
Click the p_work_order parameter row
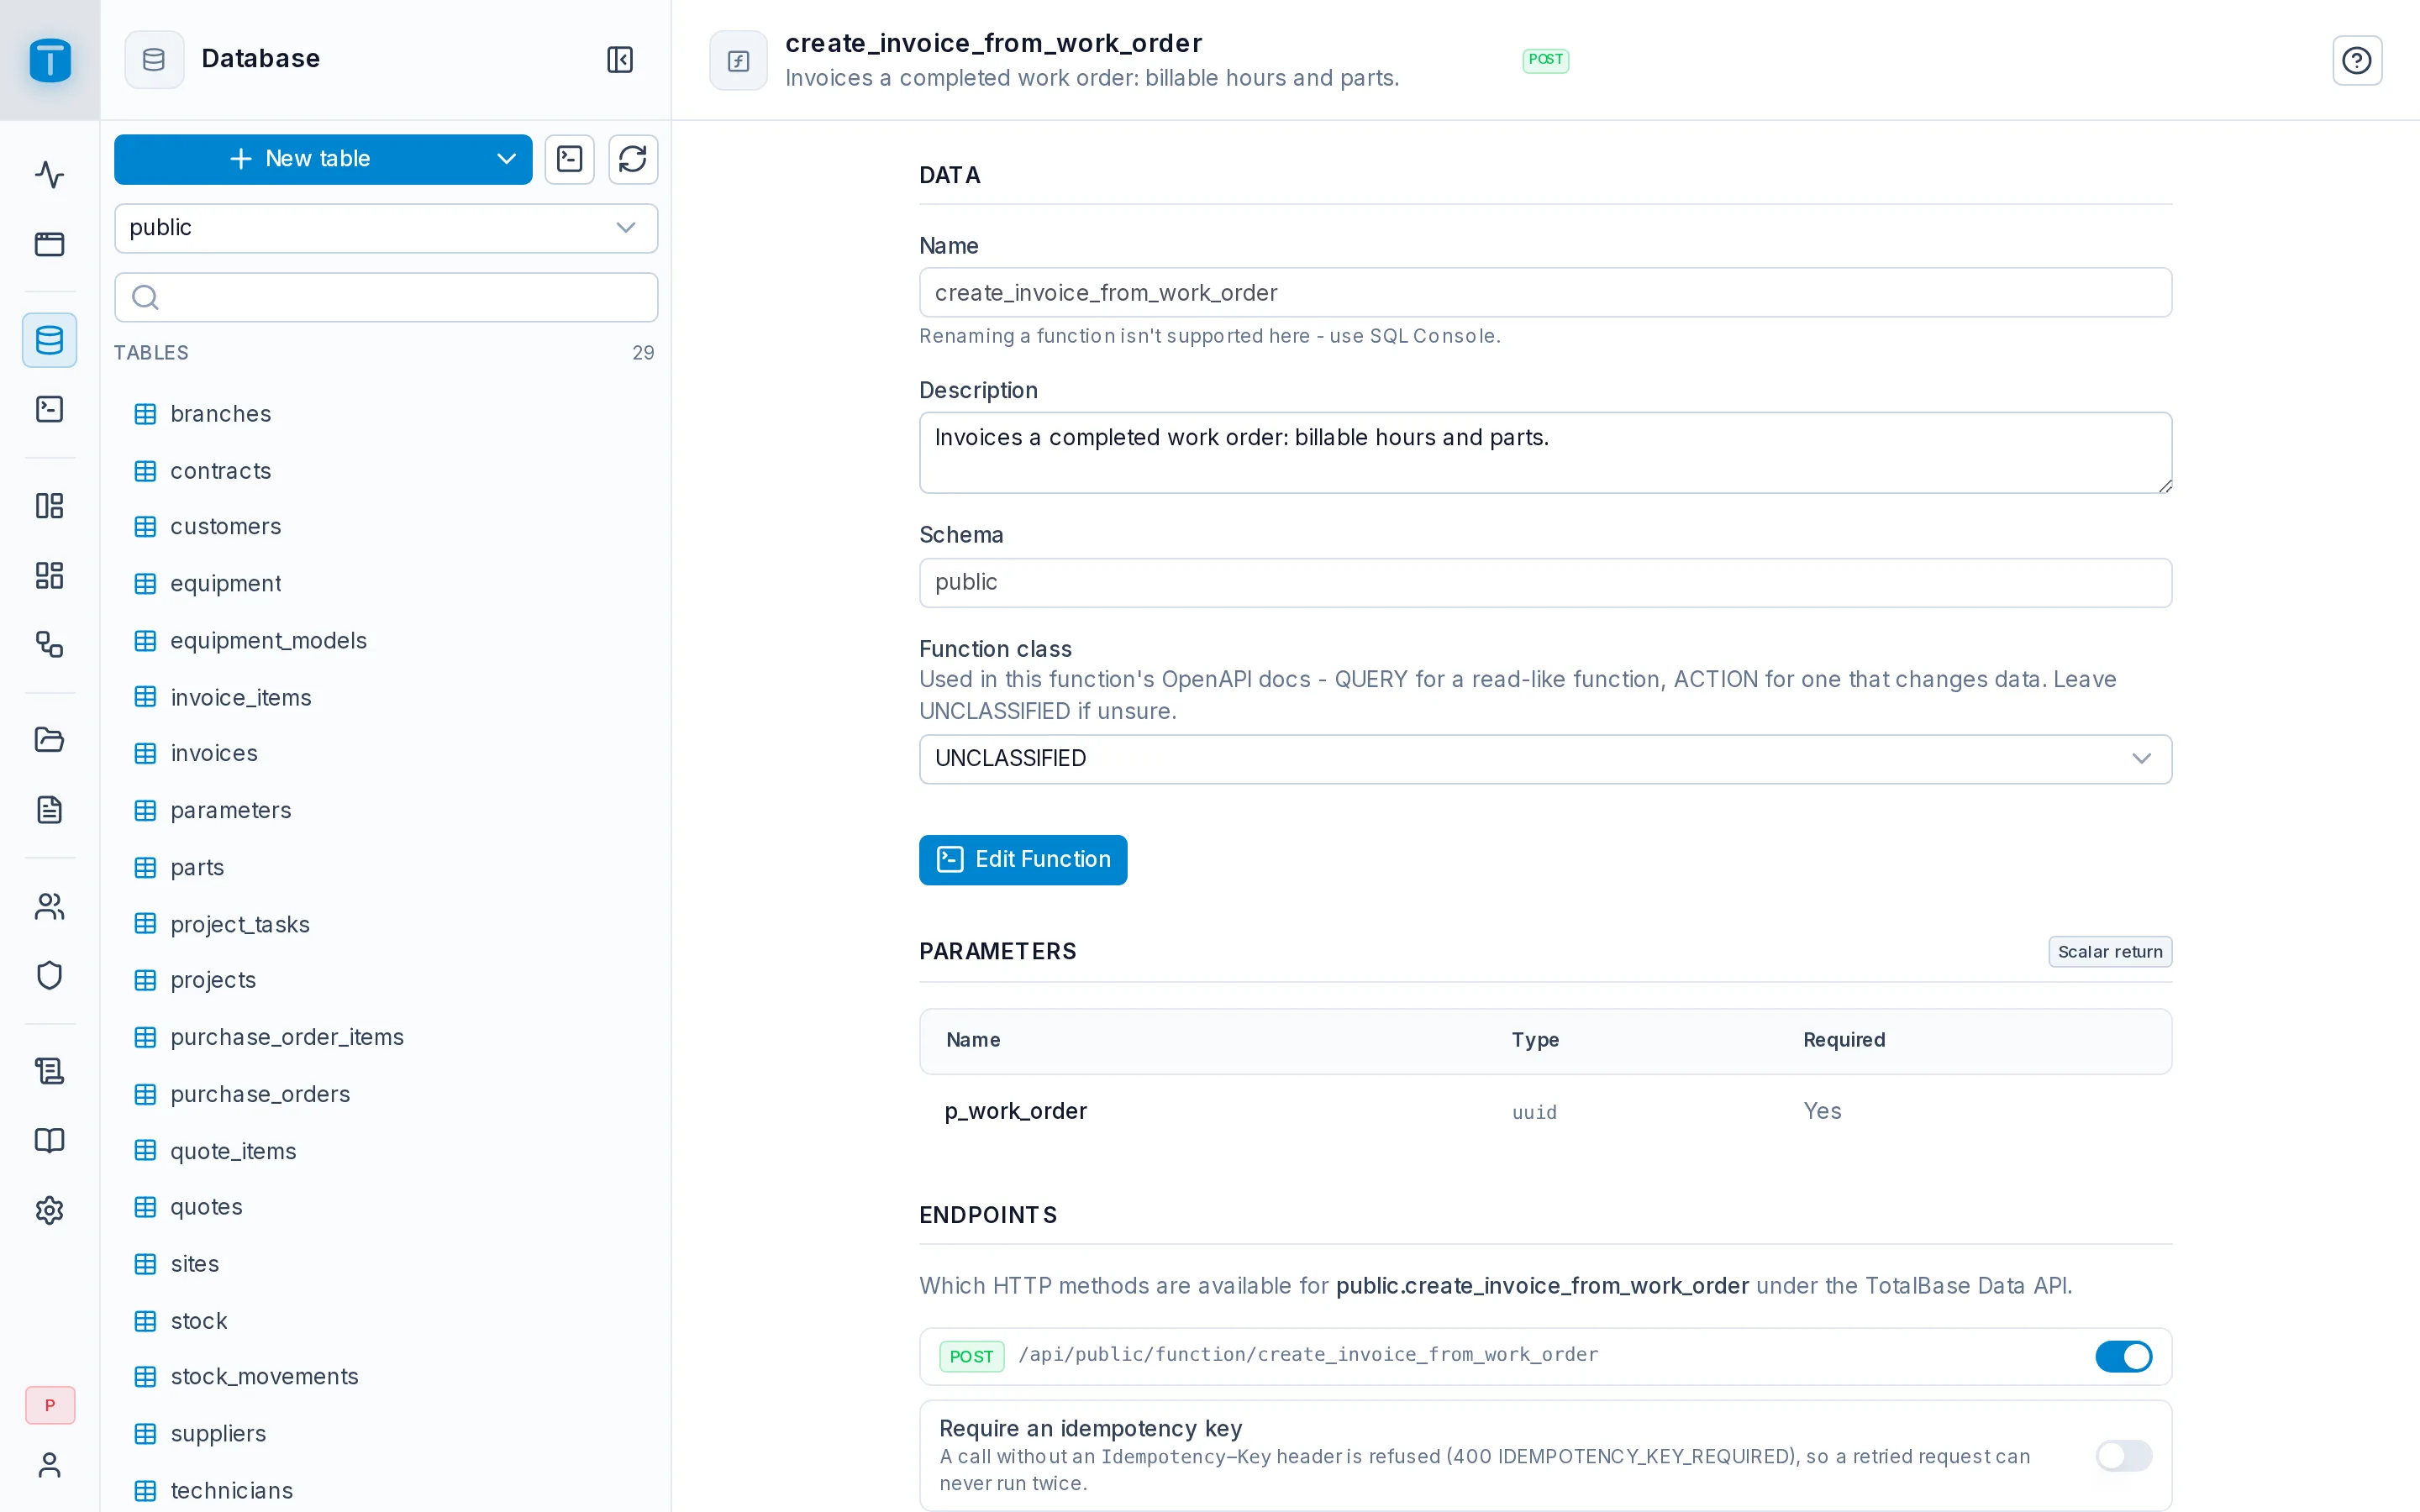point(1545,1111)
